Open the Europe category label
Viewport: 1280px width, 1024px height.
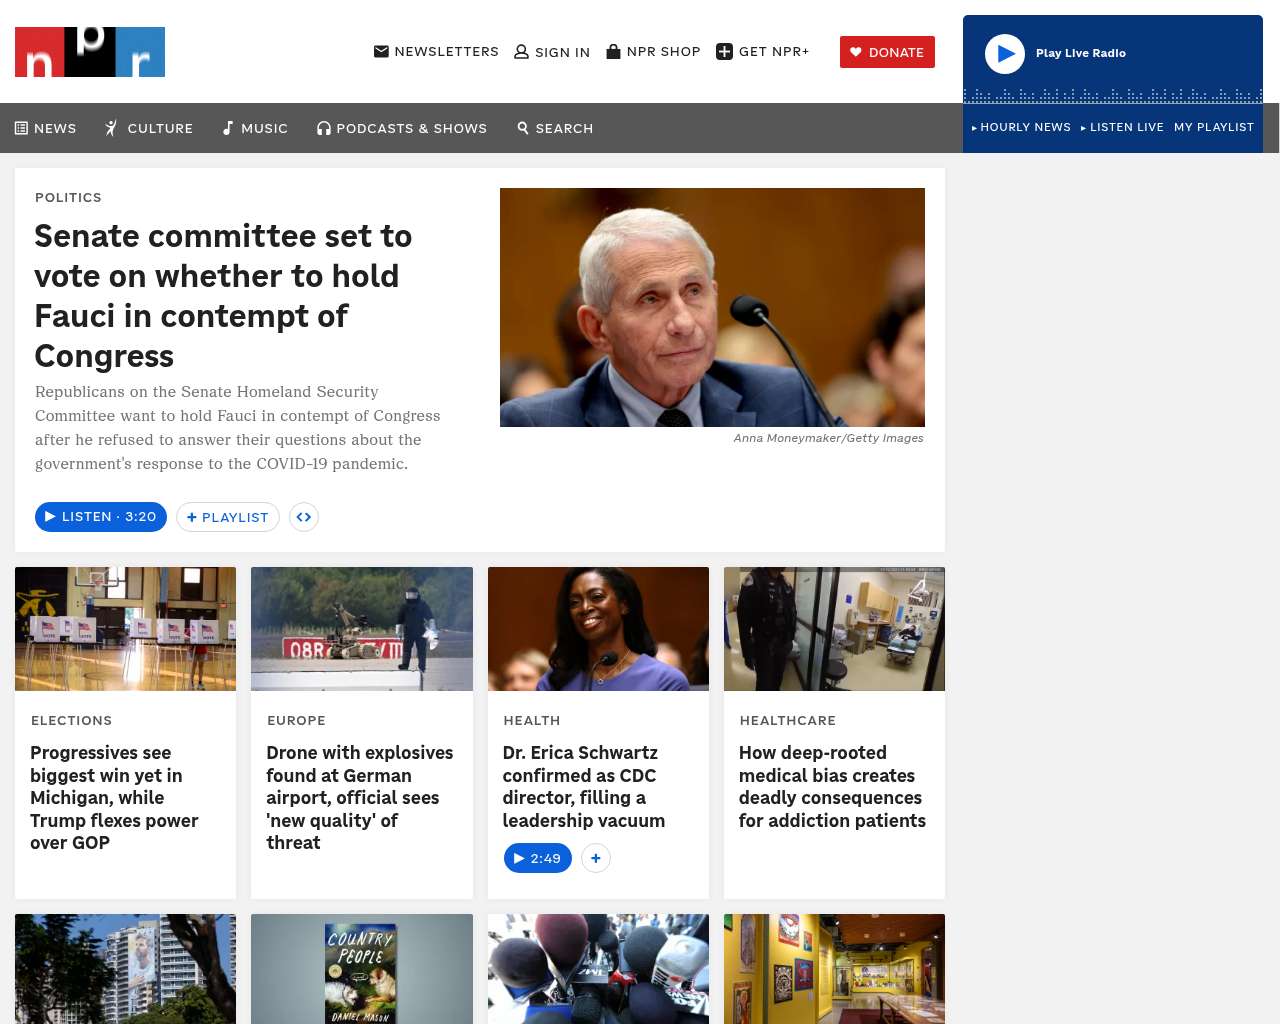tap(296, 720)
